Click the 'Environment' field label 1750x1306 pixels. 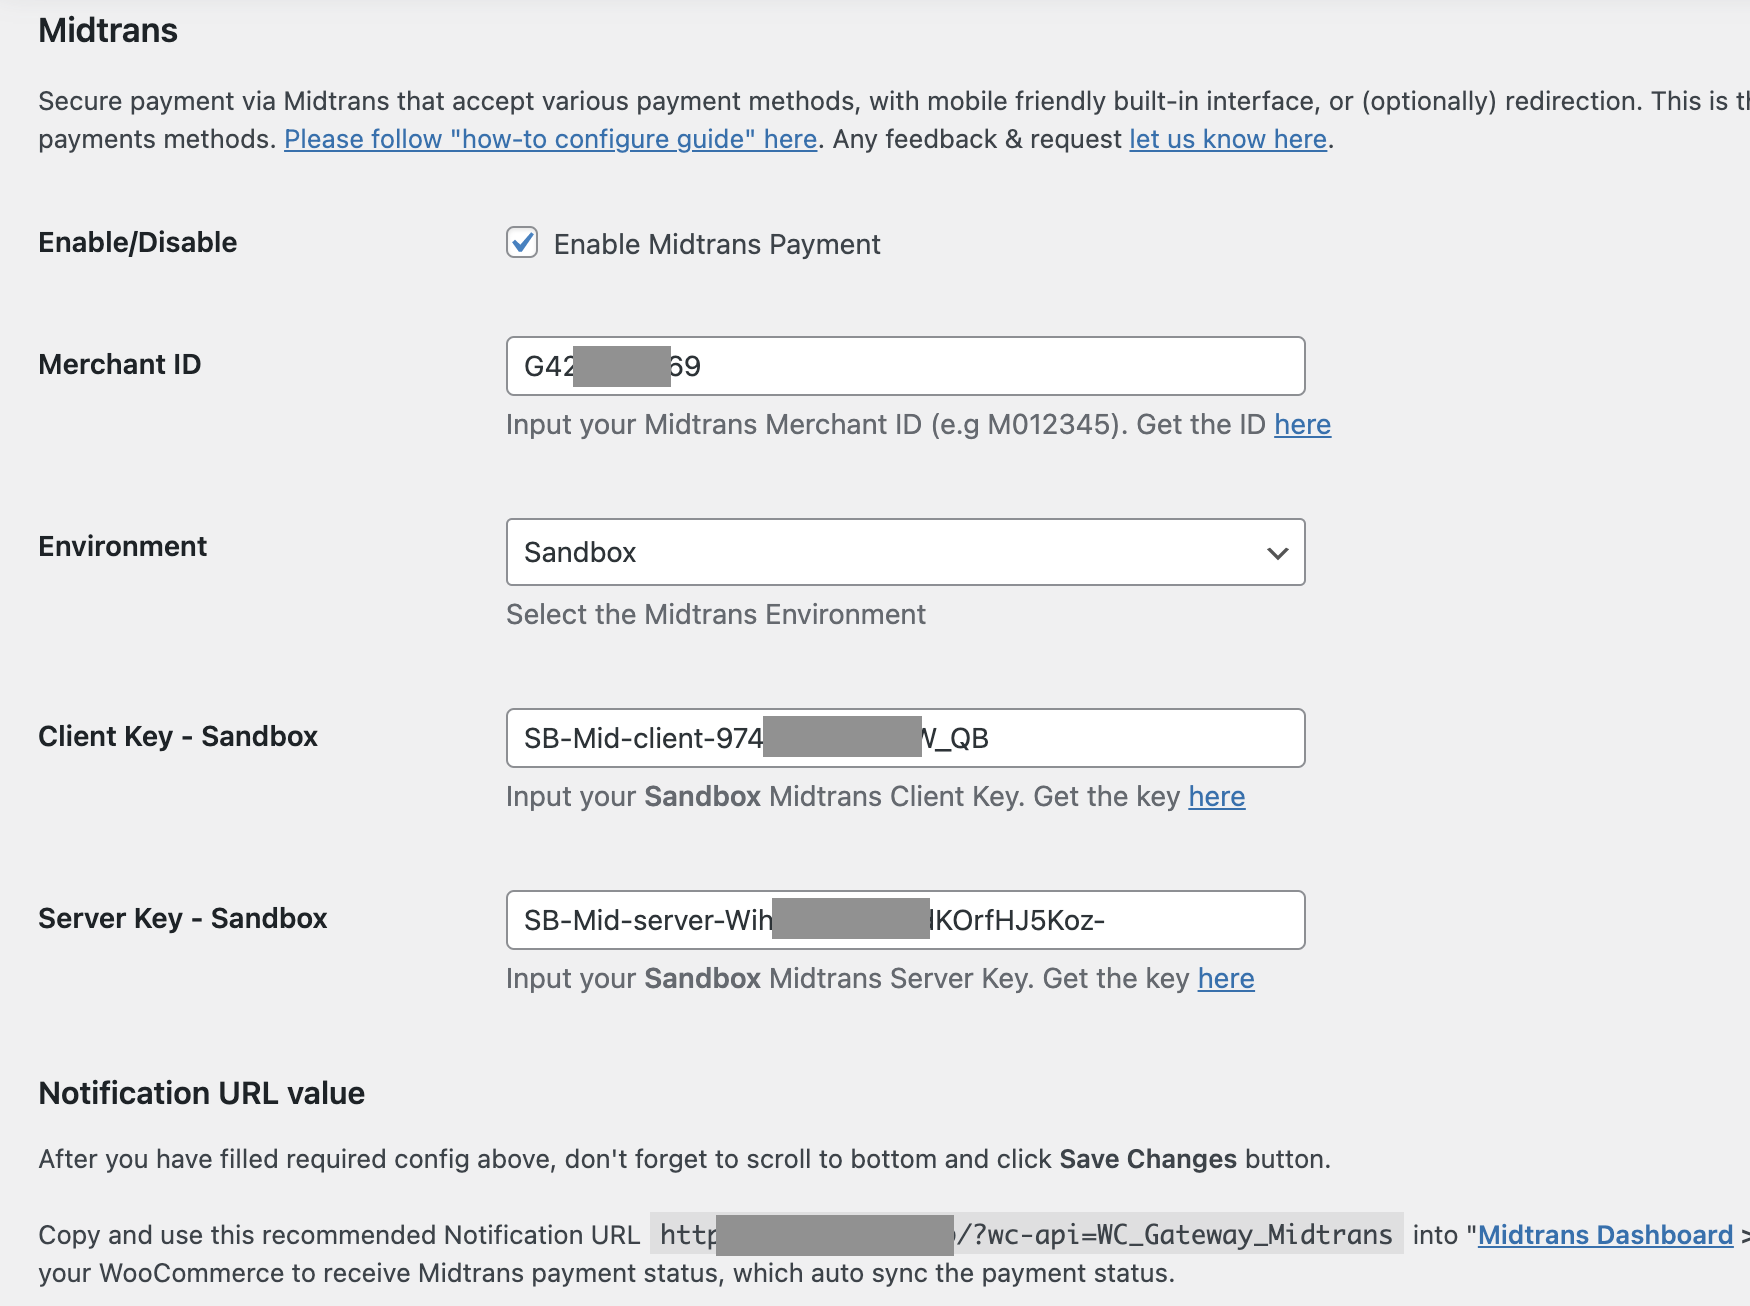(x=123, y=546)
